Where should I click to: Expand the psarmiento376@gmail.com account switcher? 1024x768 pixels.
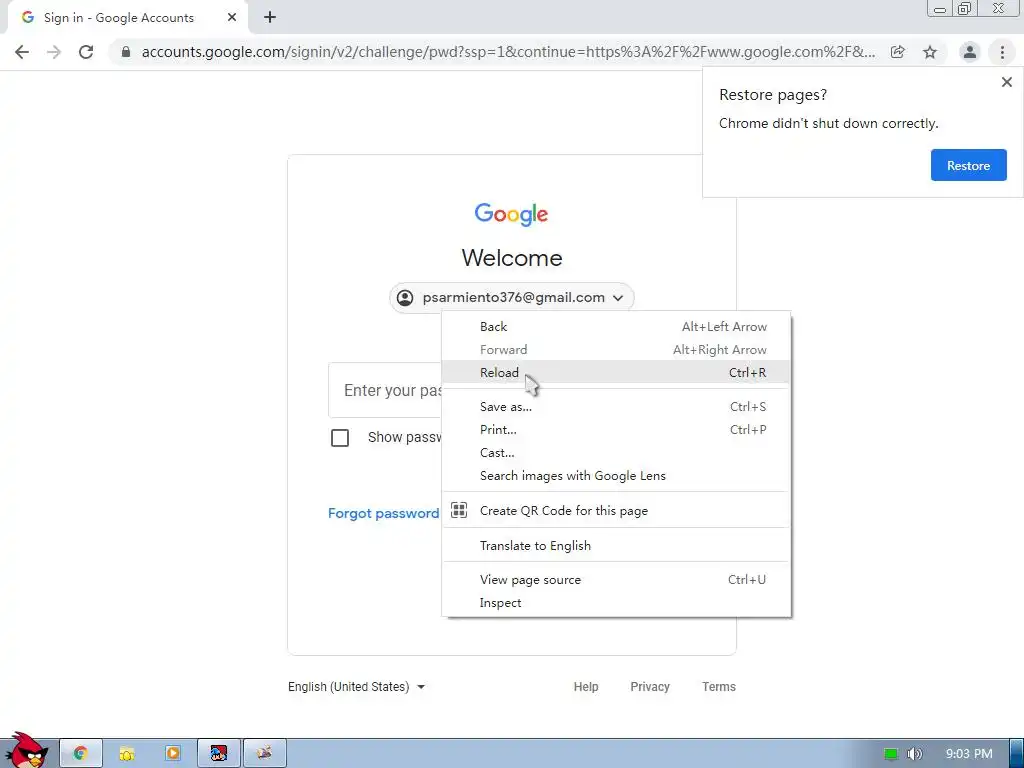coord(511,298)
